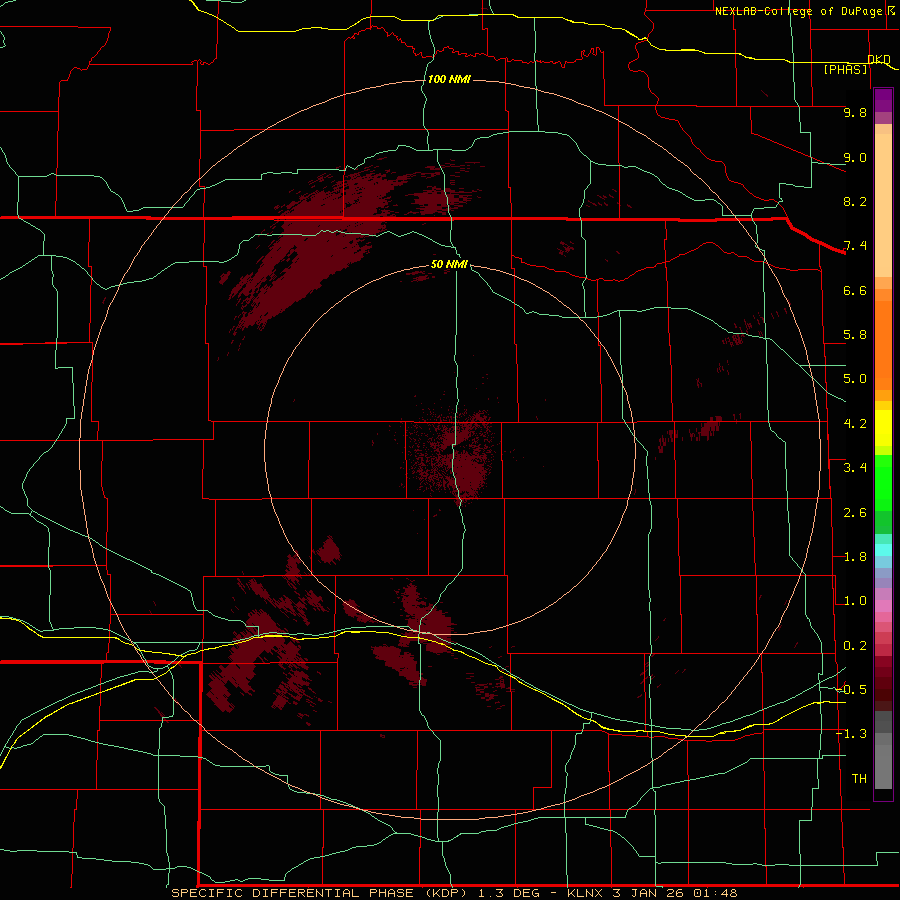Viewport: 900px width, 900px height.
Task: Click the 4.2 scale value
Action: [855, 424]
